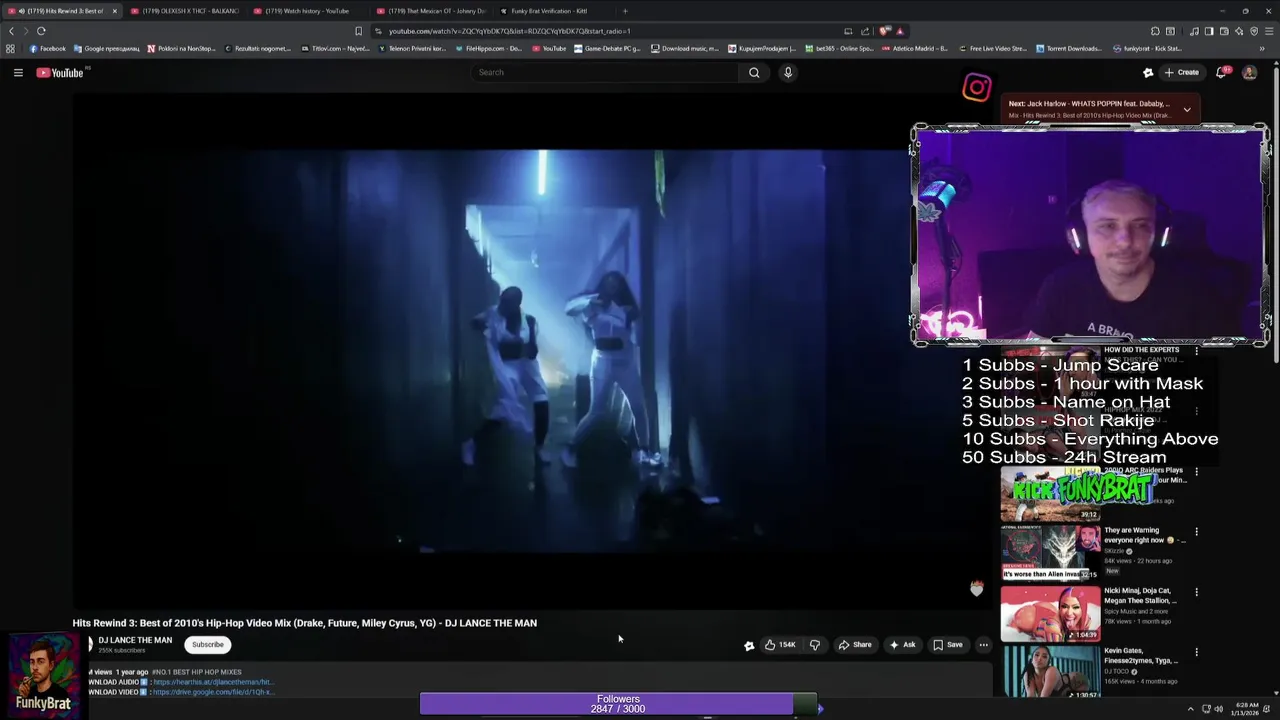Start voice search with the microphone icon
The image size is (1280, 720).
[x=788, y=72]
